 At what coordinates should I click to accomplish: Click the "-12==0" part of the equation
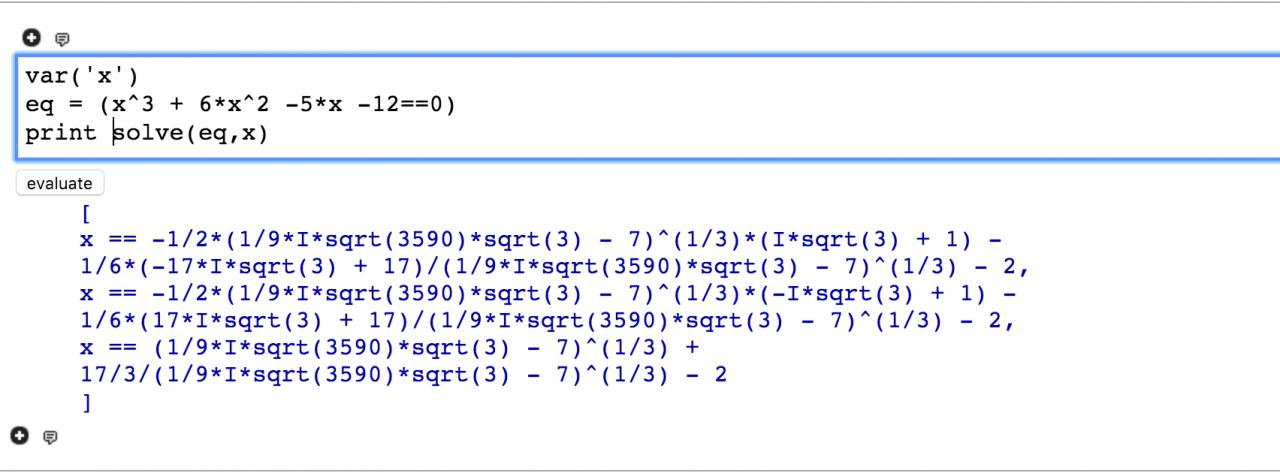[398, 104]
